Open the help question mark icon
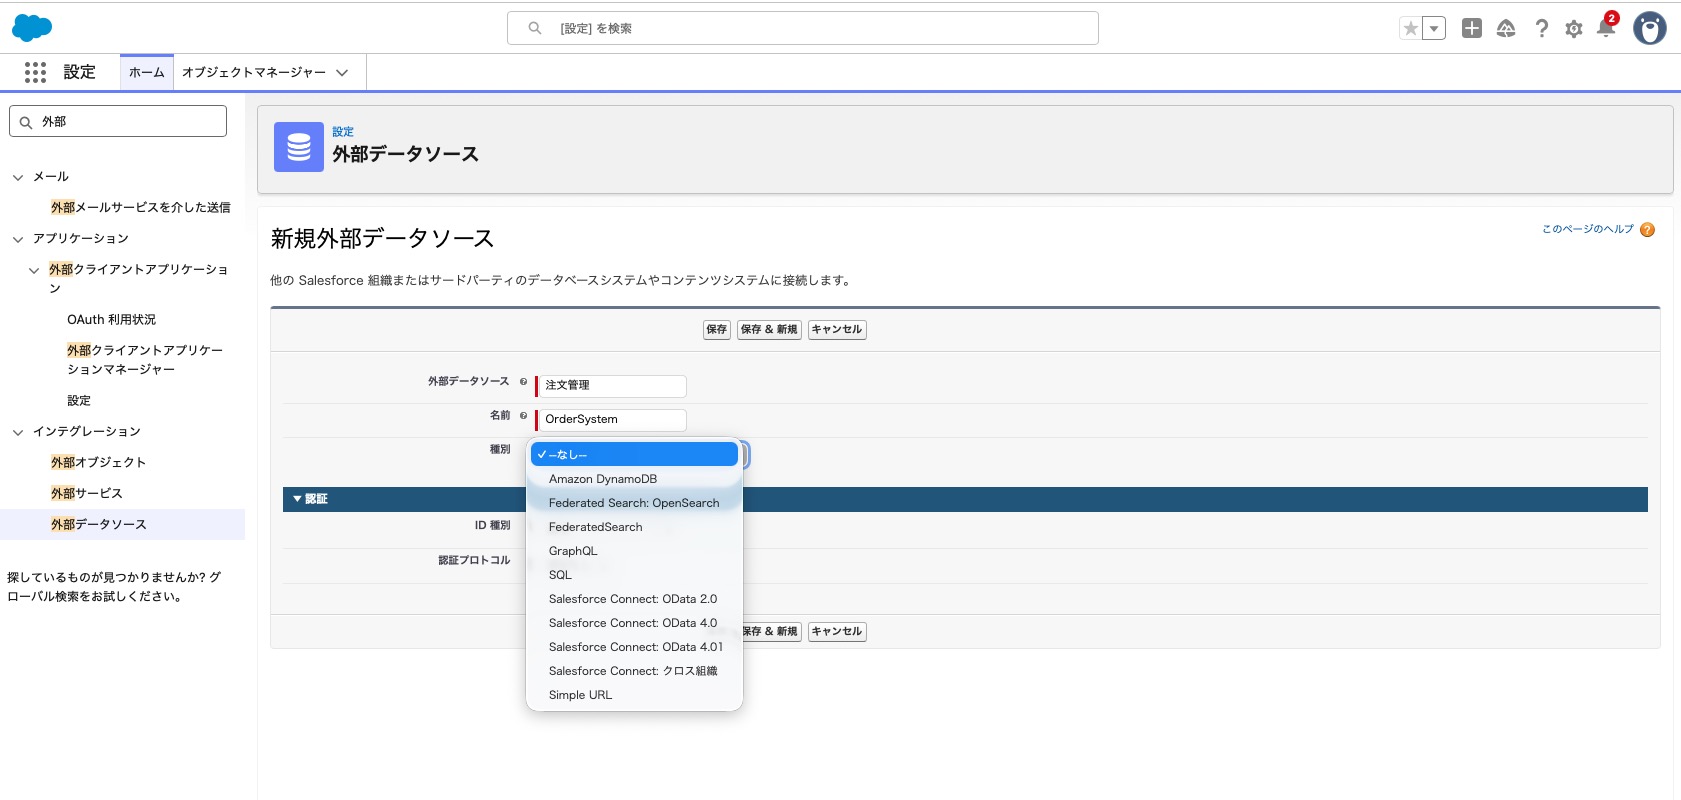Viewport: 1681px width, 800px height. tap(1541, 28)
